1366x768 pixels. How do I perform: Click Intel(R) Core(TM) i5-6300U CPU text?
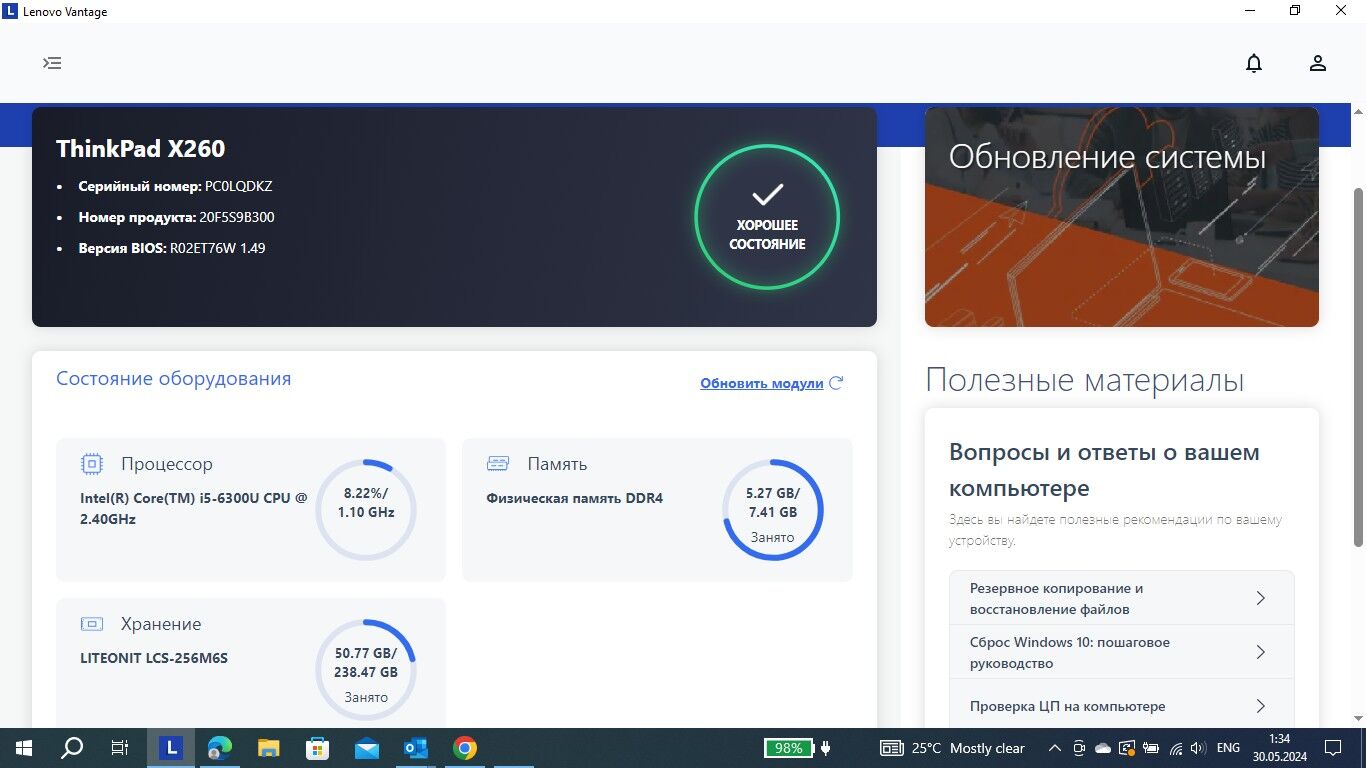pyautogui.click(x=194, y=508)
